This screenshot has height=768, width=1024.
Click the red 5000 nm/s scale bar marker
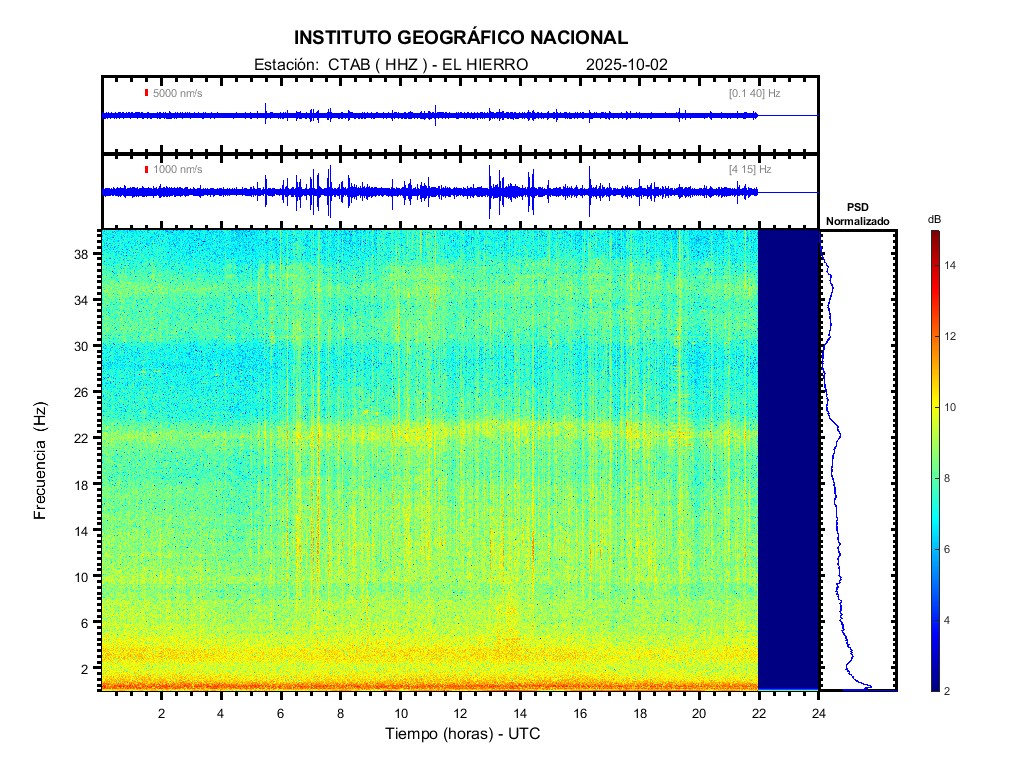(x=146, y=93)
